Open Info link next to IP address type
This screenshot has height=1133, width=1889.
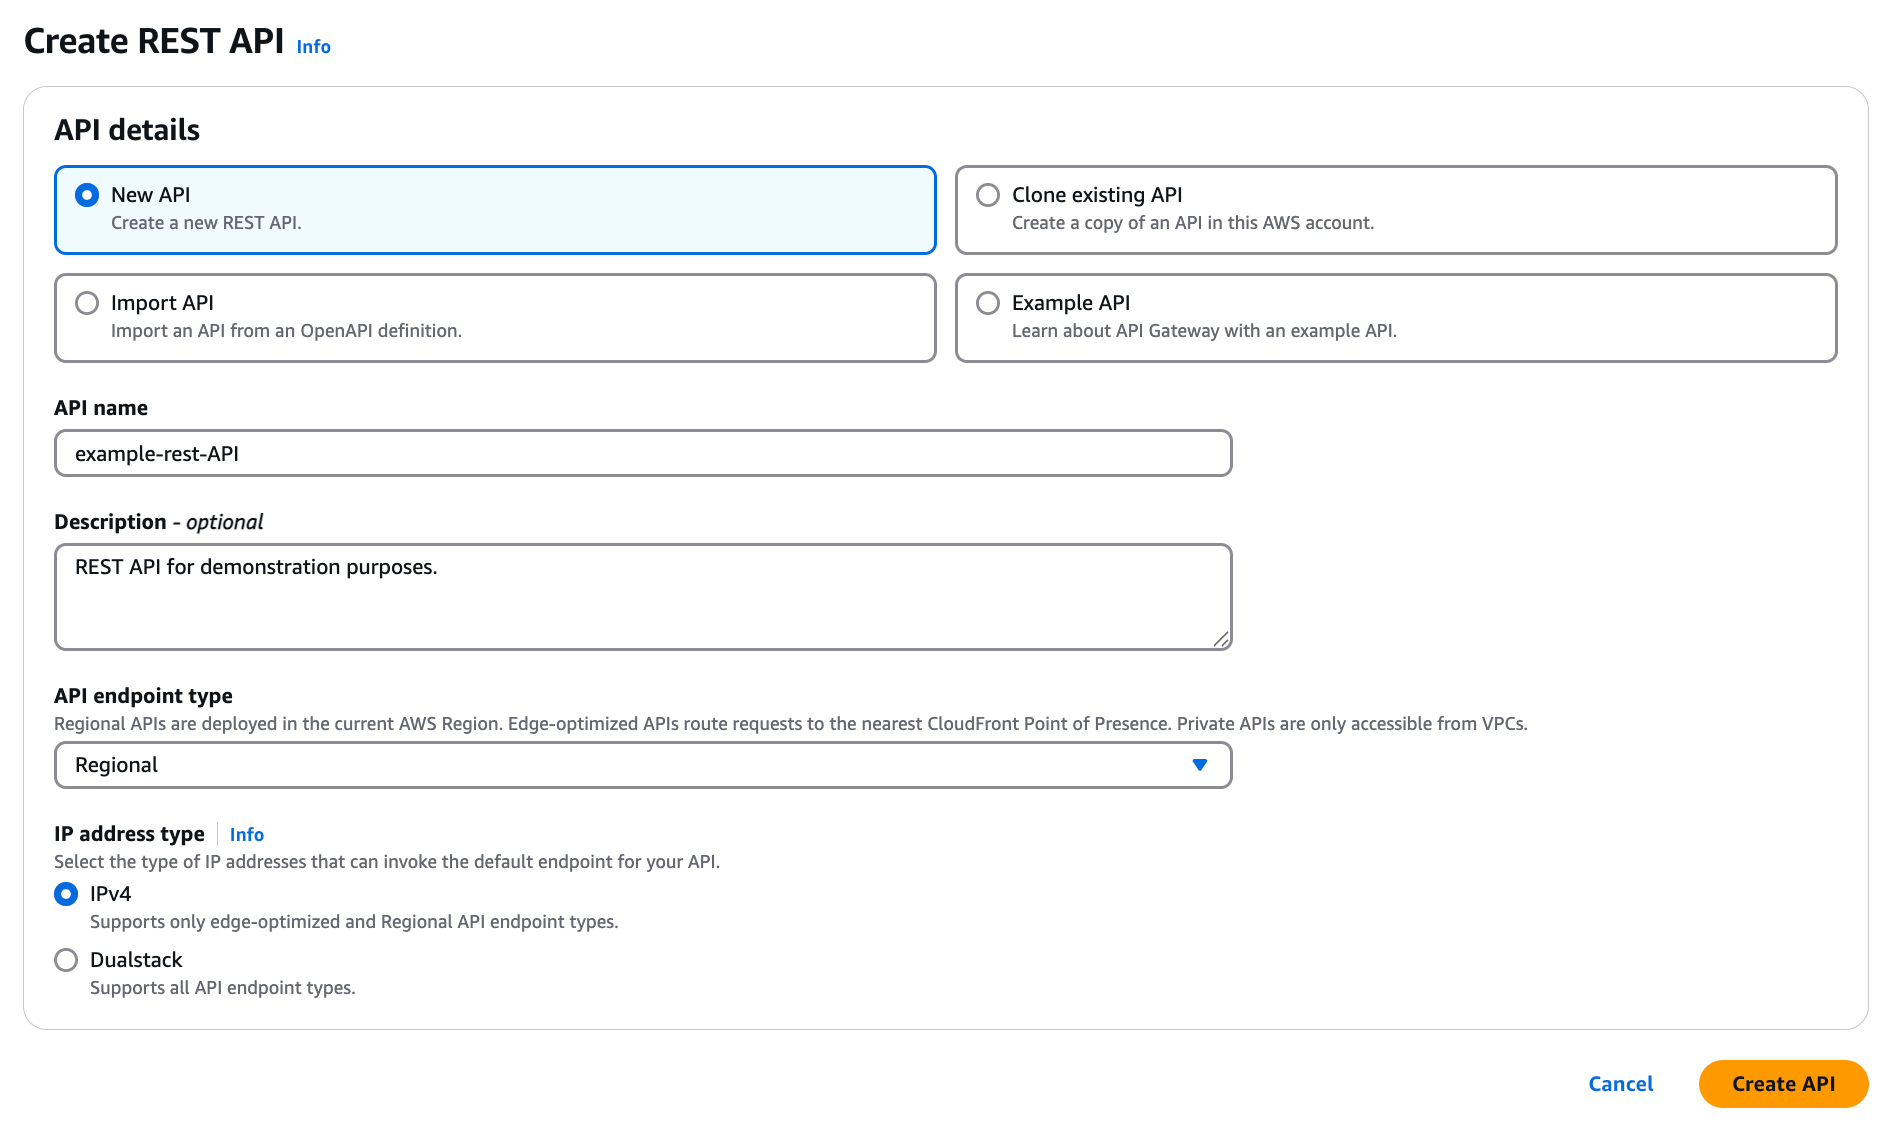click(x=246, y=835)
